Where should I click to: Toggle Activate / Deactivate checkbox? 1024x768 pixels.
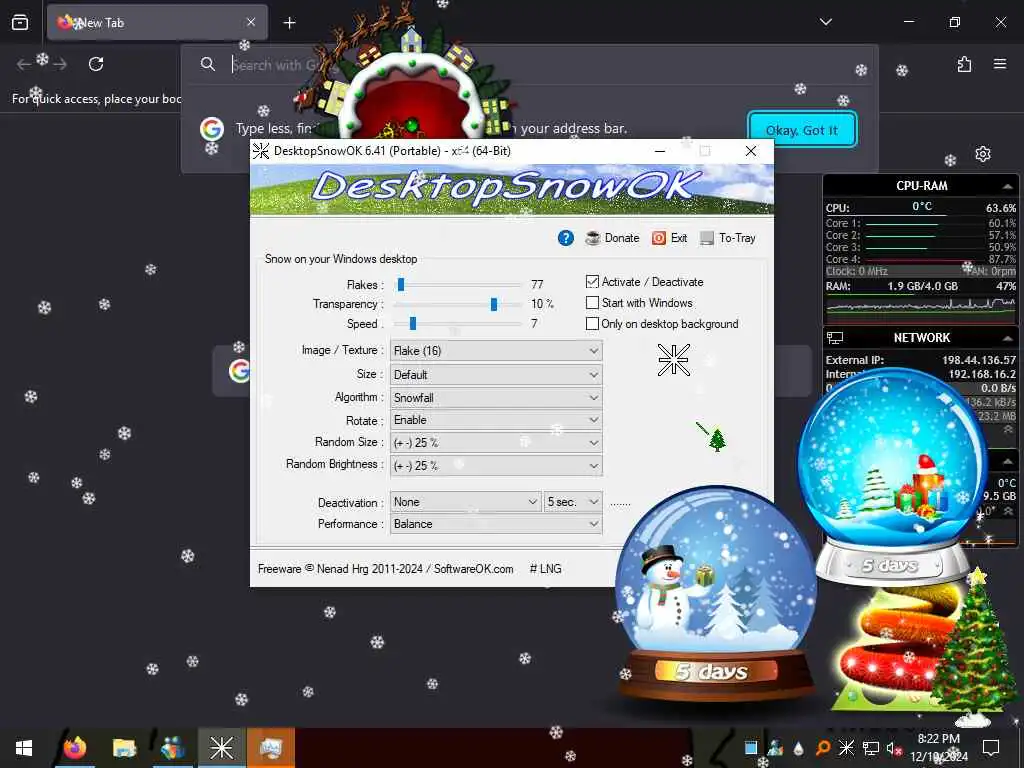[x=592, y=282]
